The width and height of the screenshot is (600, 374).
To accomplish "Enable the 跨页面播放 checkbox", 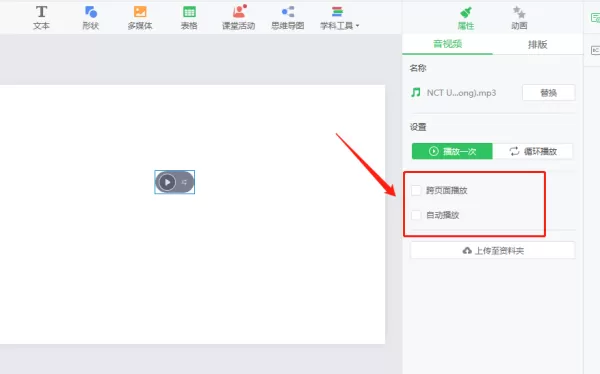I will [x=416, y=190].
